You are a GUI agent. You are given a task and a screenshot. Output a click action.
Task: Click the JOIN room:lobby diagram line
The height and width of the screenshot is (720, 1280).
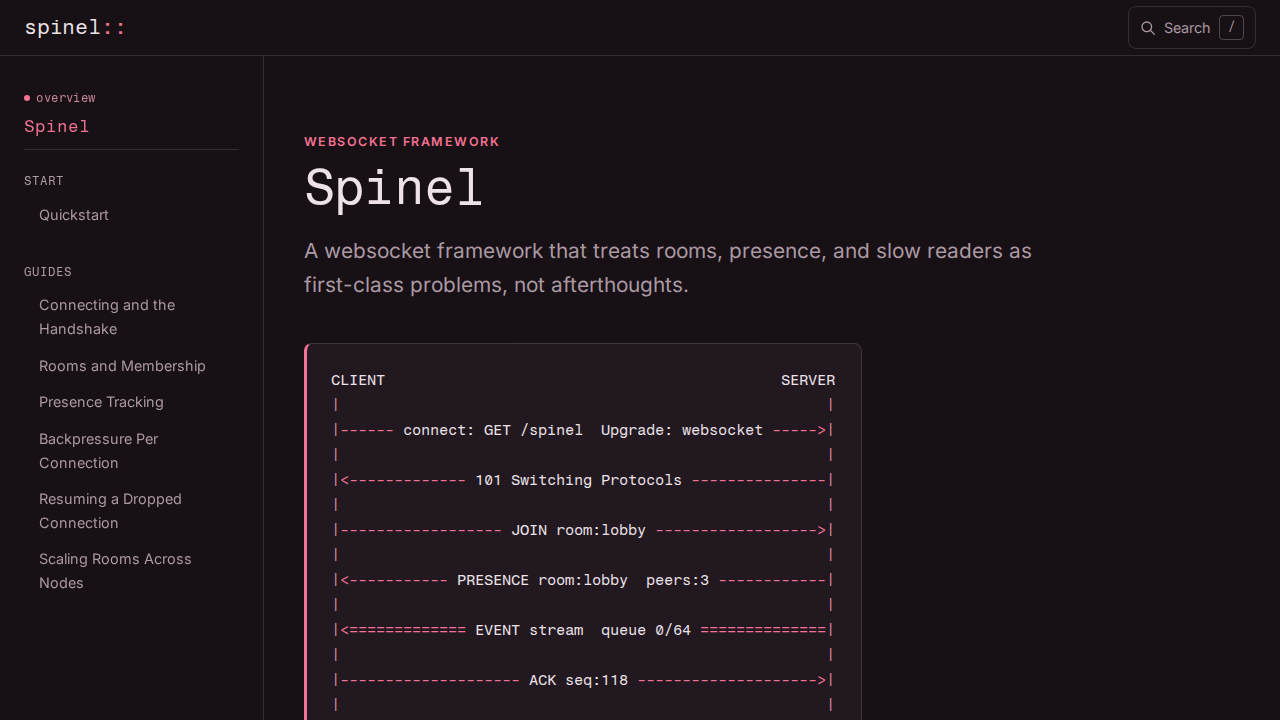583,530
